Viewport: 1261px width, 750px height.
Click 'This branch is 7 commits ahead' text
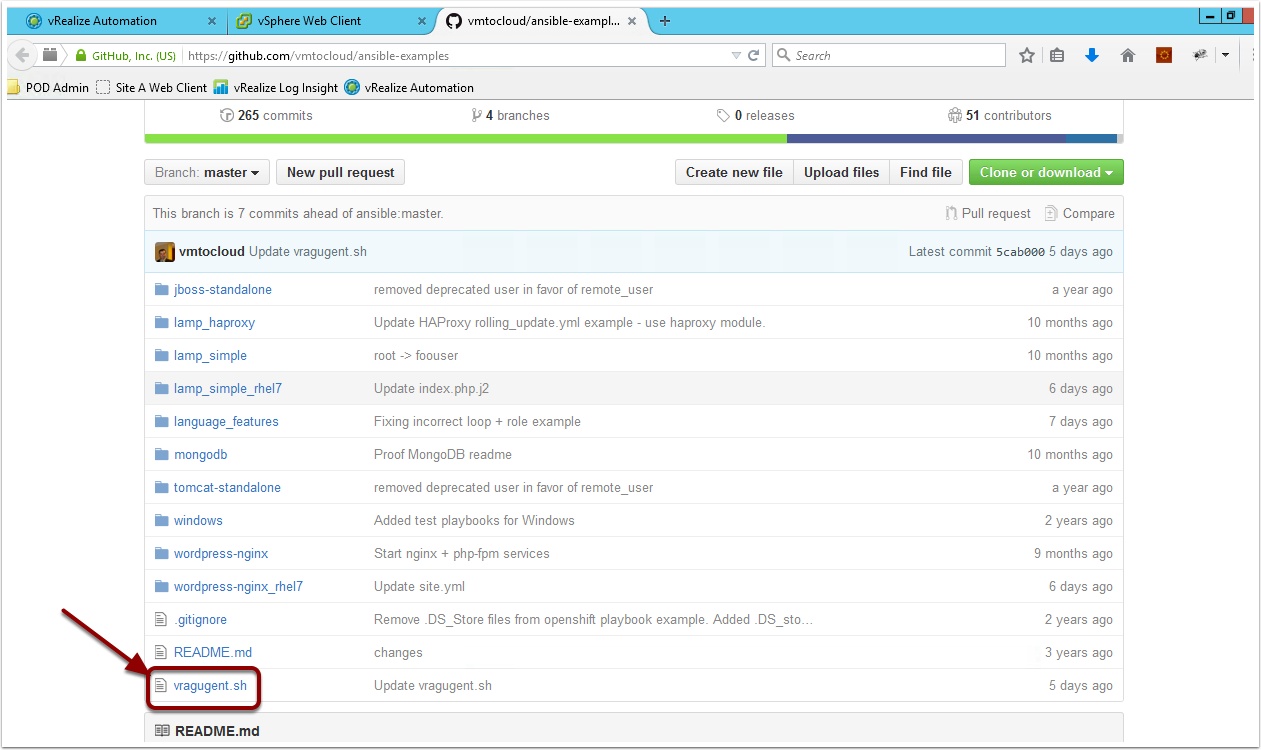click(298, 214)
